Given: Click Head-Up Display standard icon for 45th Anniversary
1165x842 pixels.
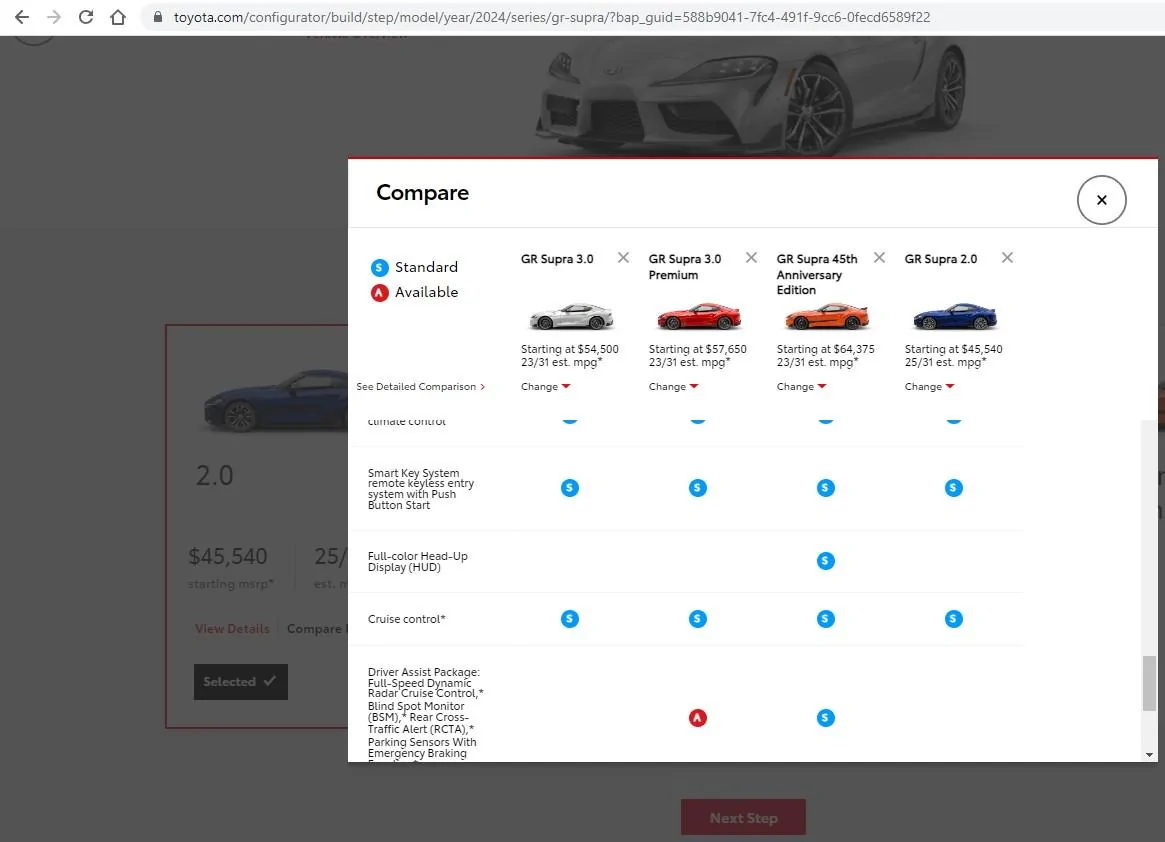Looking at the screenshot, I should tap(825, 560).
